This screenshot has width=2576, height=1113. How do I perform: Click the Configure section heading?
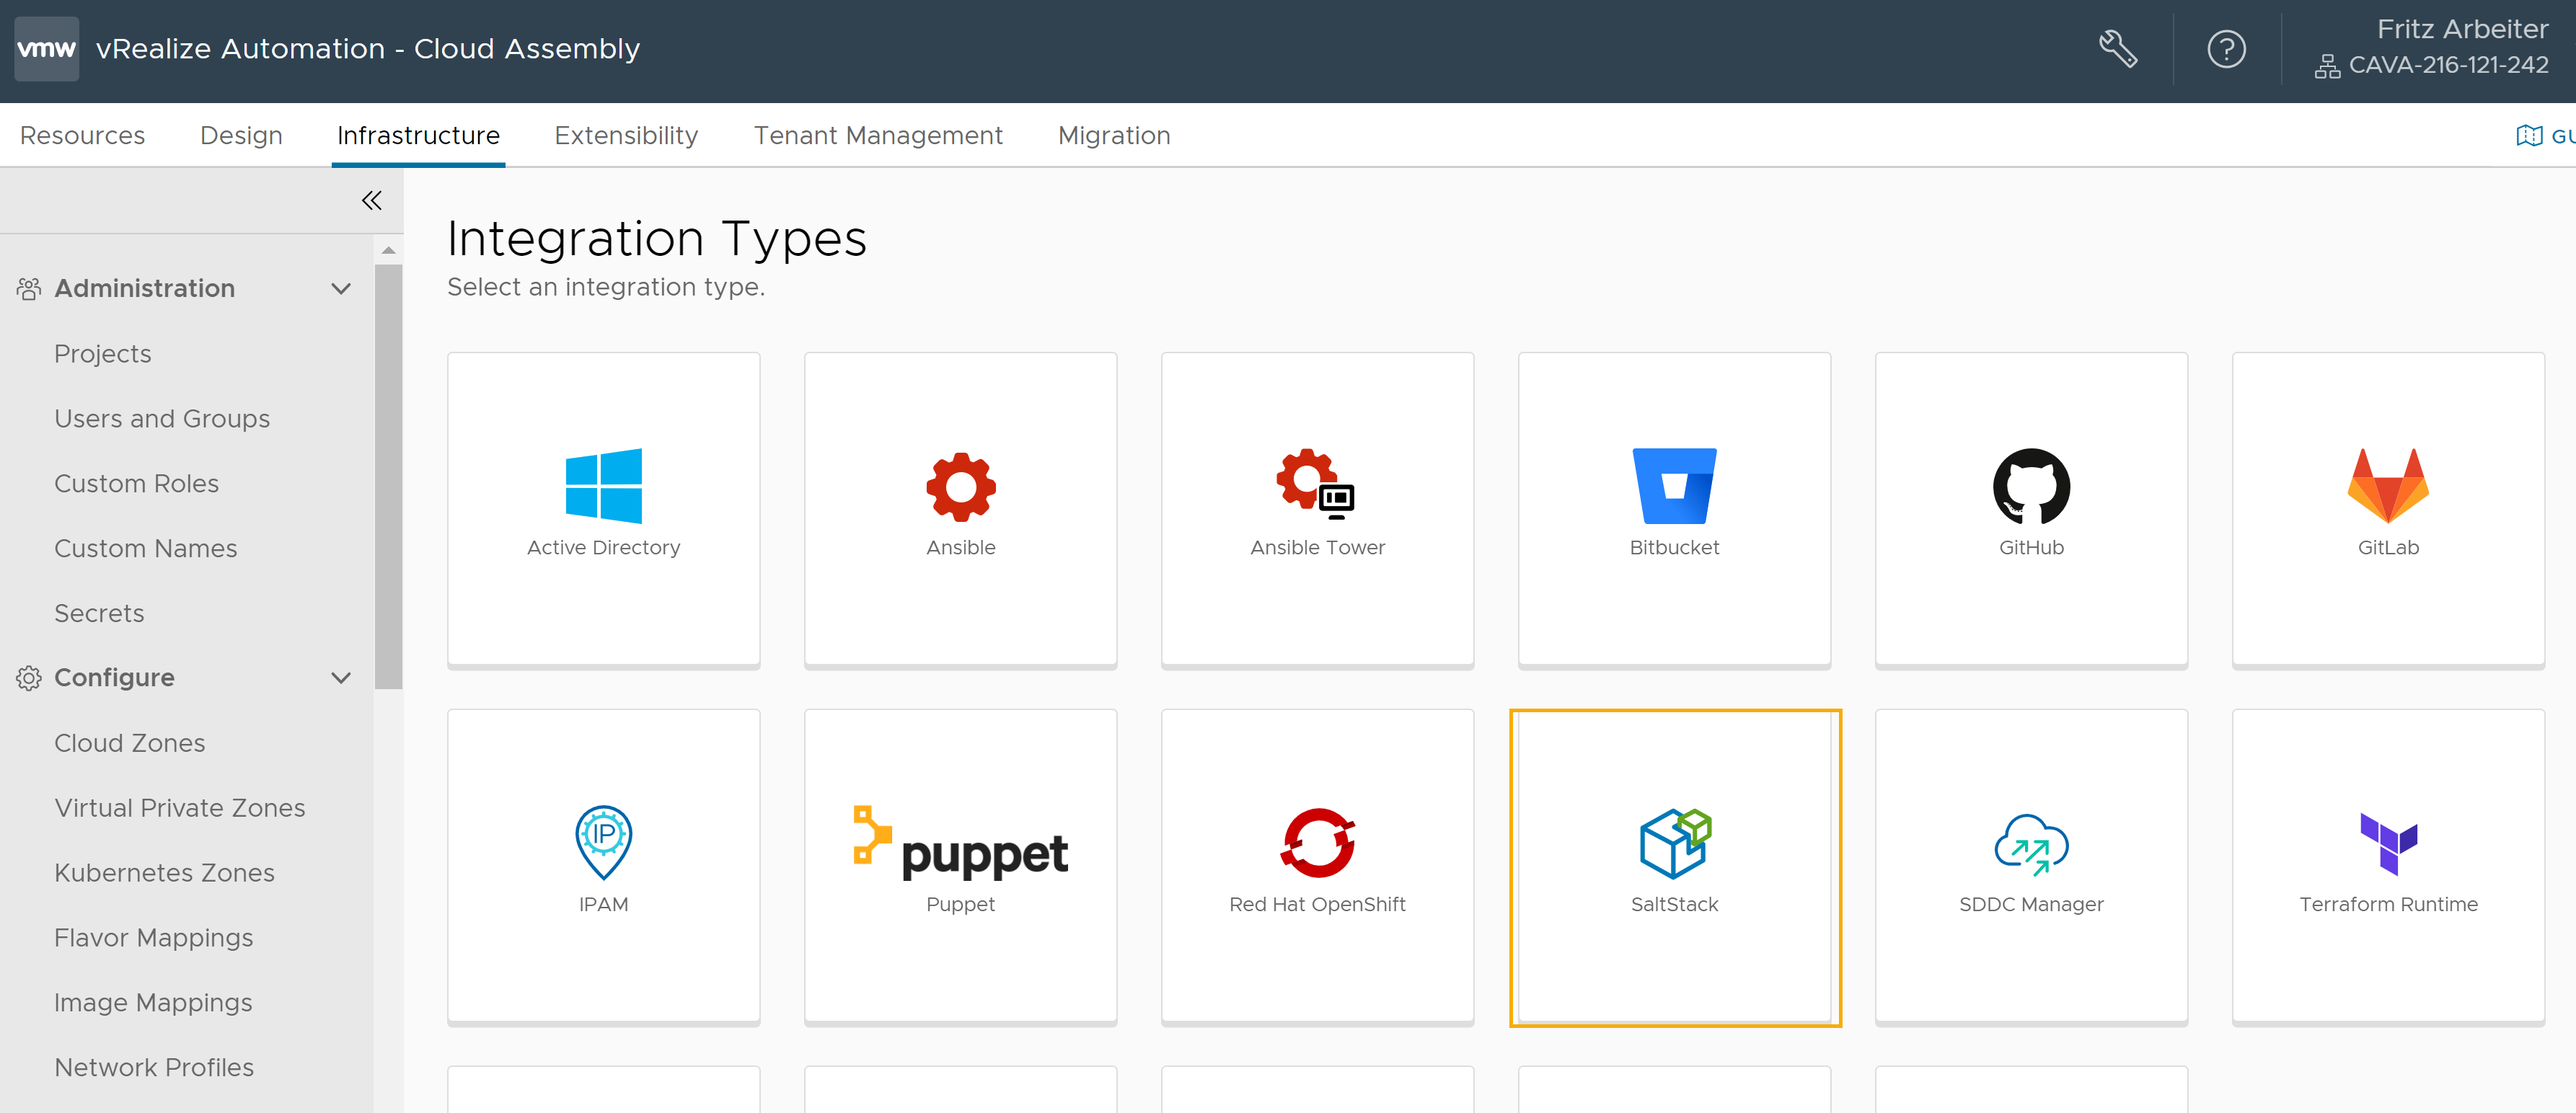pos(114,678)
